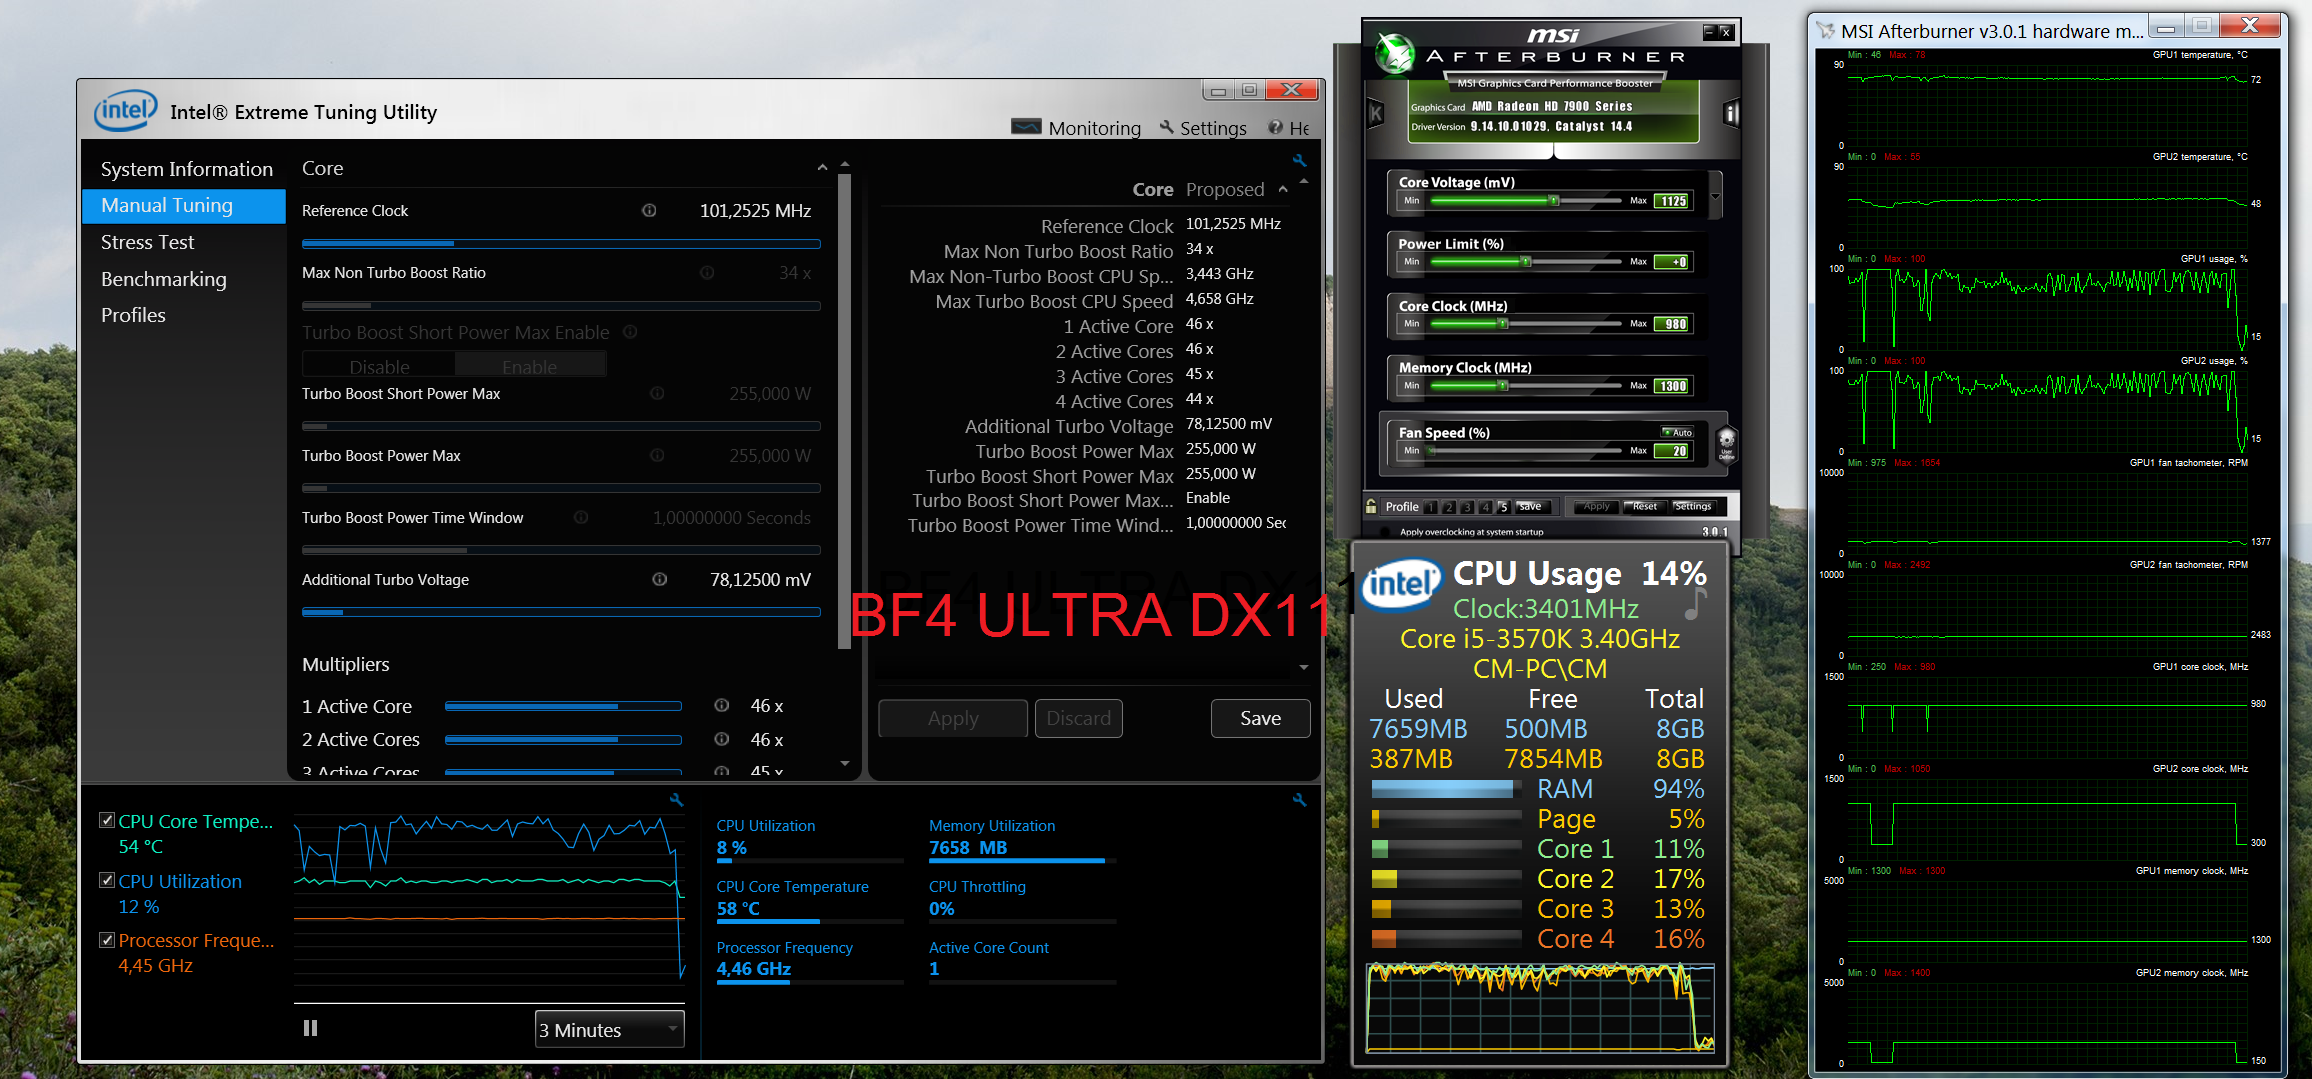This screenshot has width=2312, height=1079.
Task: Adjust the Additional Turbo Voltage slider
Action: coord(561,612)
